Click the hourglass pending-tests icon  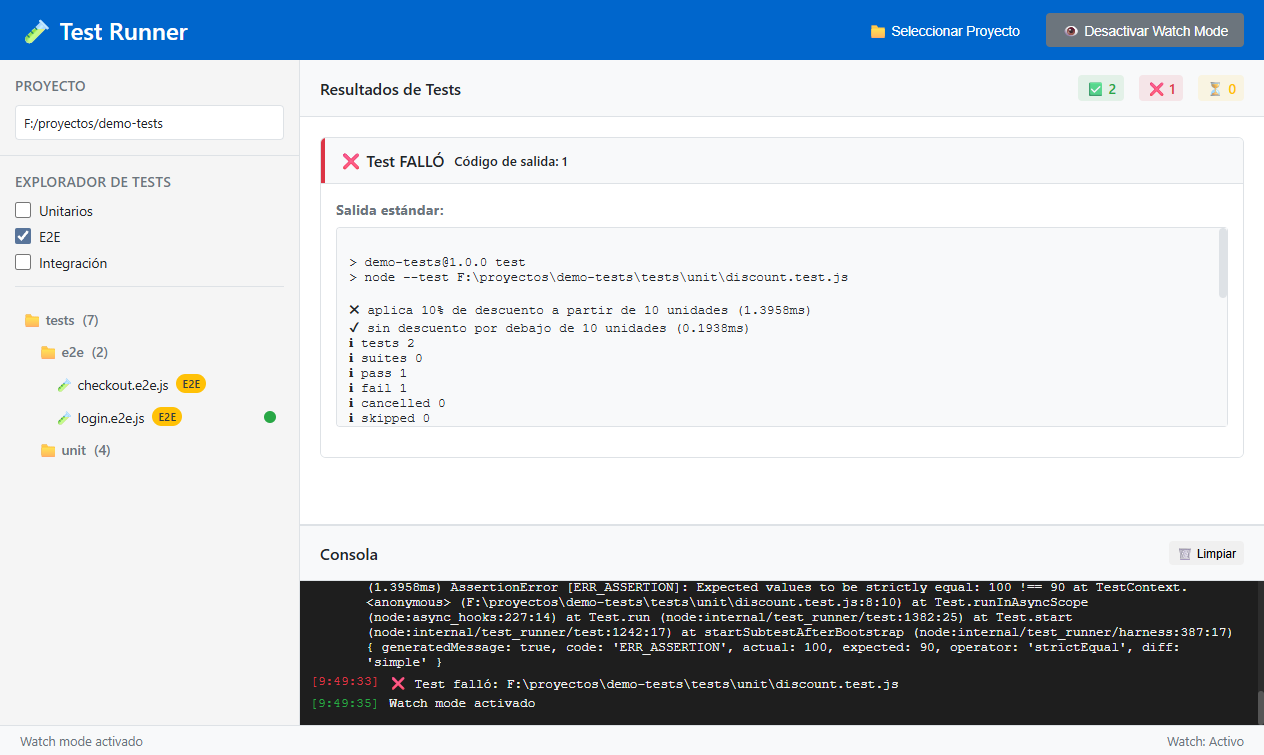(x=1215, y=89)
